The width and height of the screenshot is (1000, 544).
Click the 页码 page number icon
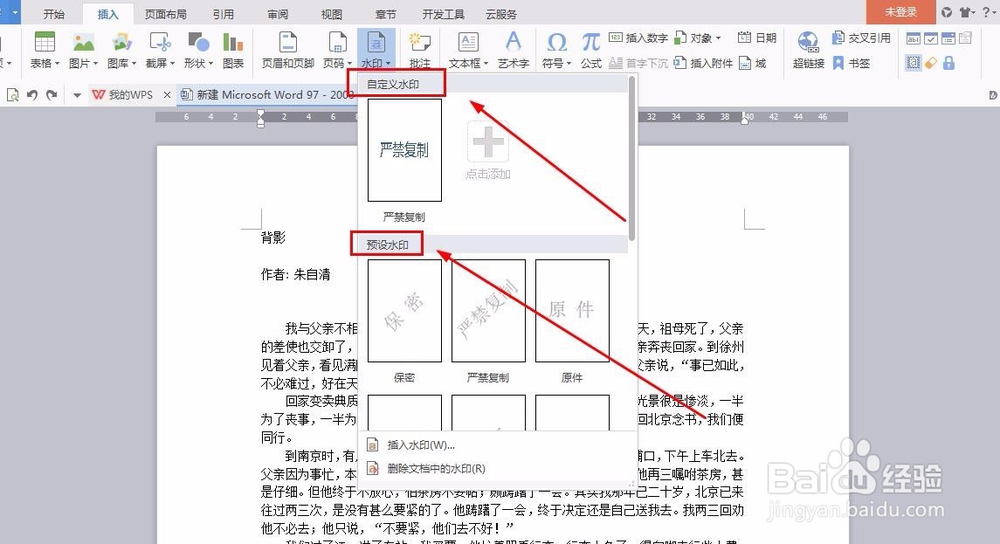point(337,42)
